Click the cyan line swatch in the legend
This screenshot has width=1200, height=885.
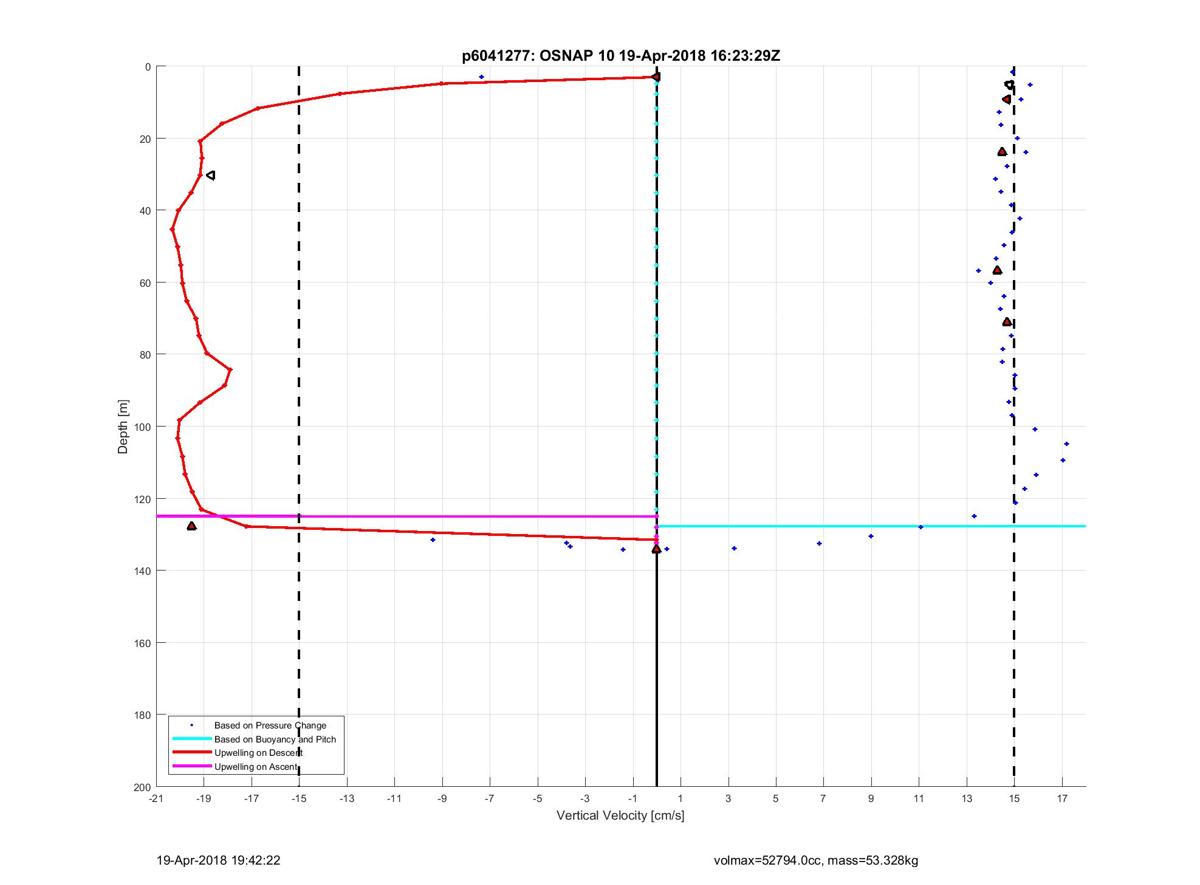click(191, 739)
